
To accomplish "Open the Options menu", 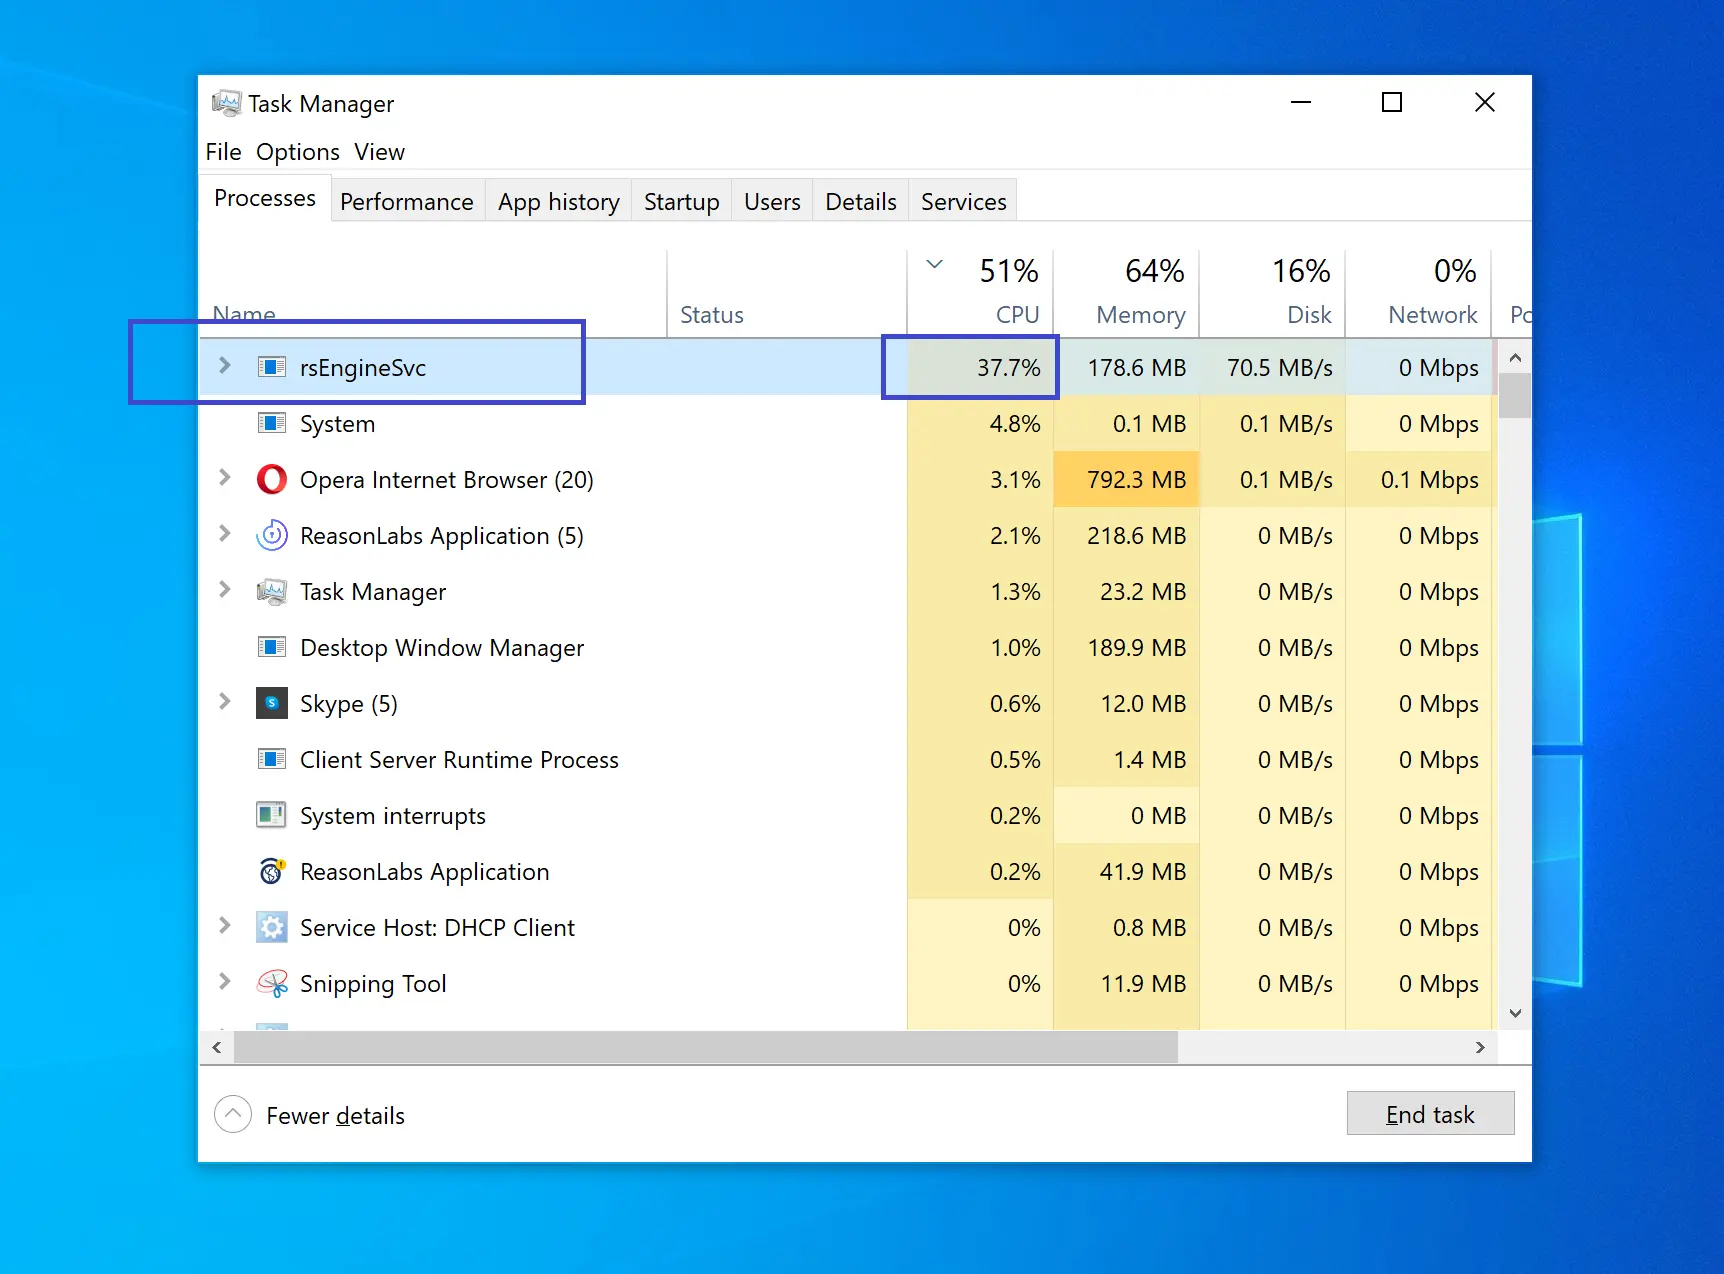I will coord(297,152).
